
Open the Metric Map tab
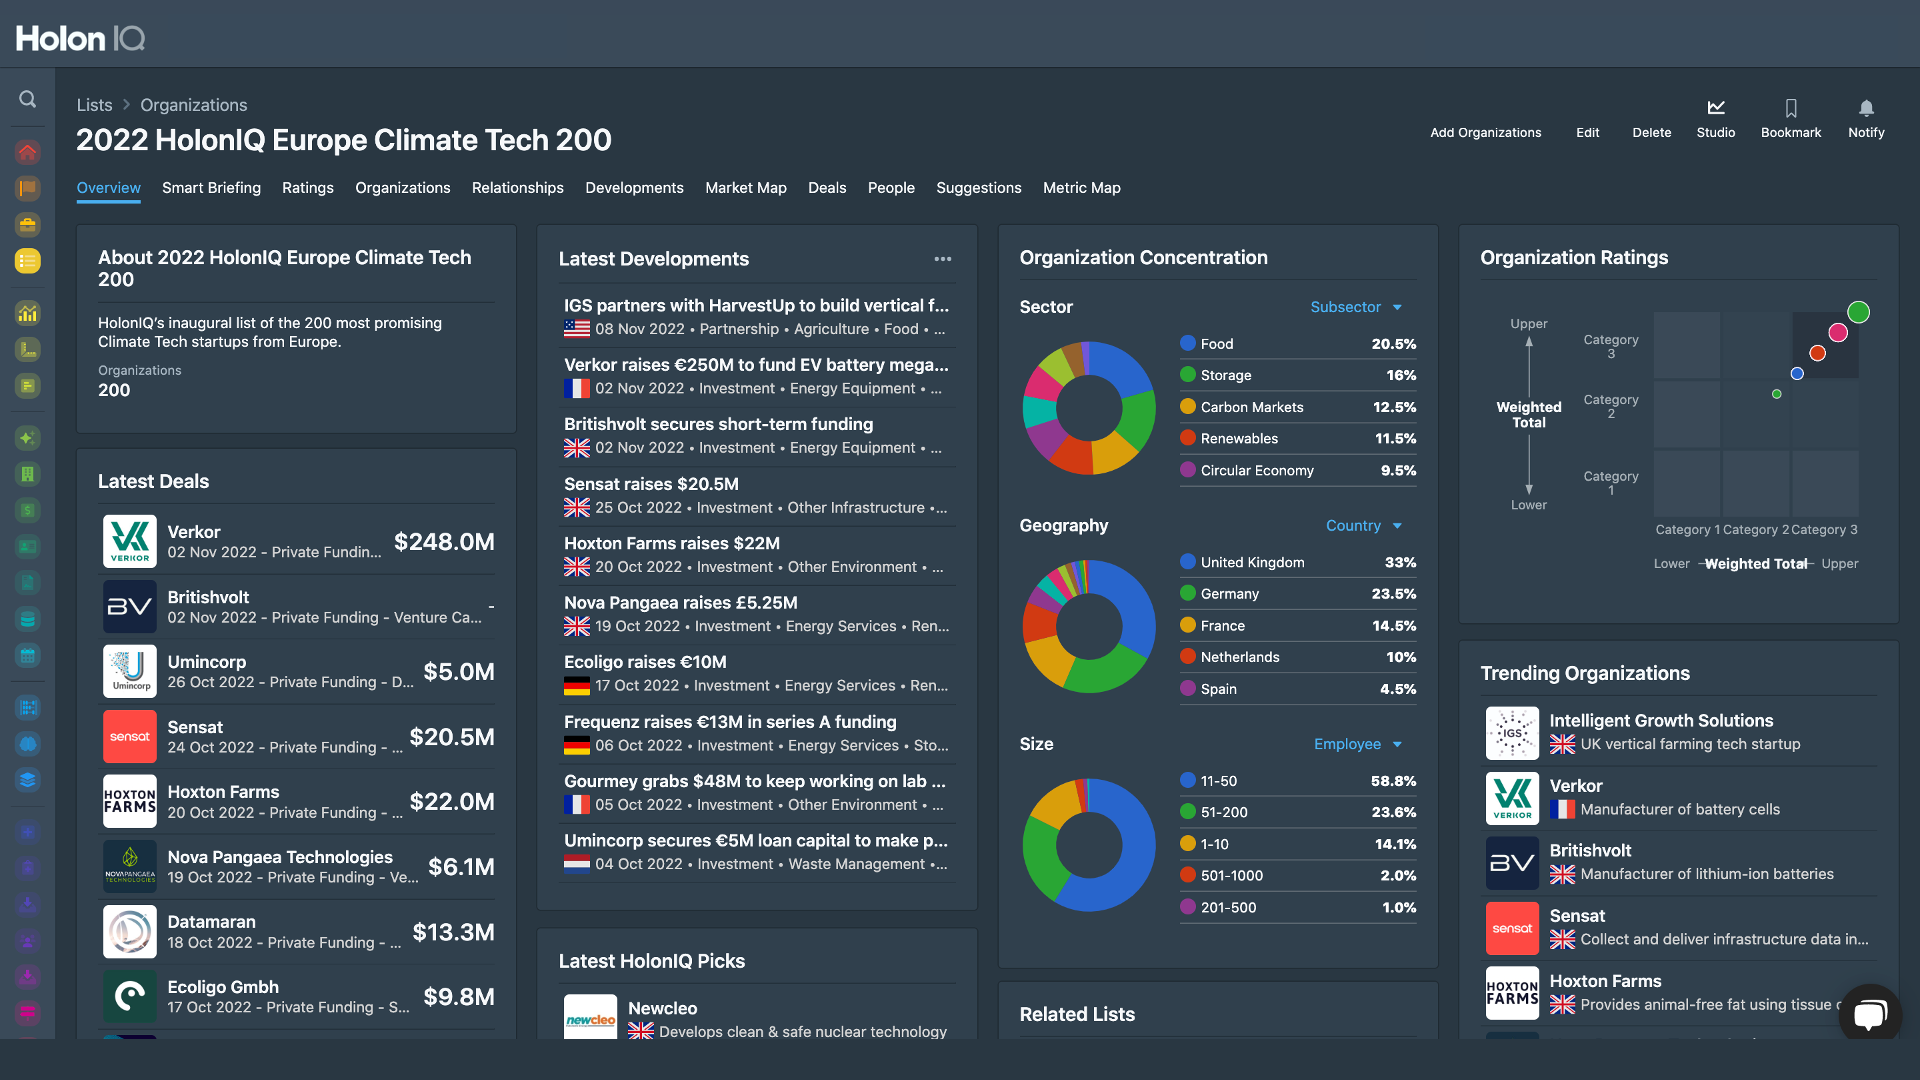[1082, 188]
